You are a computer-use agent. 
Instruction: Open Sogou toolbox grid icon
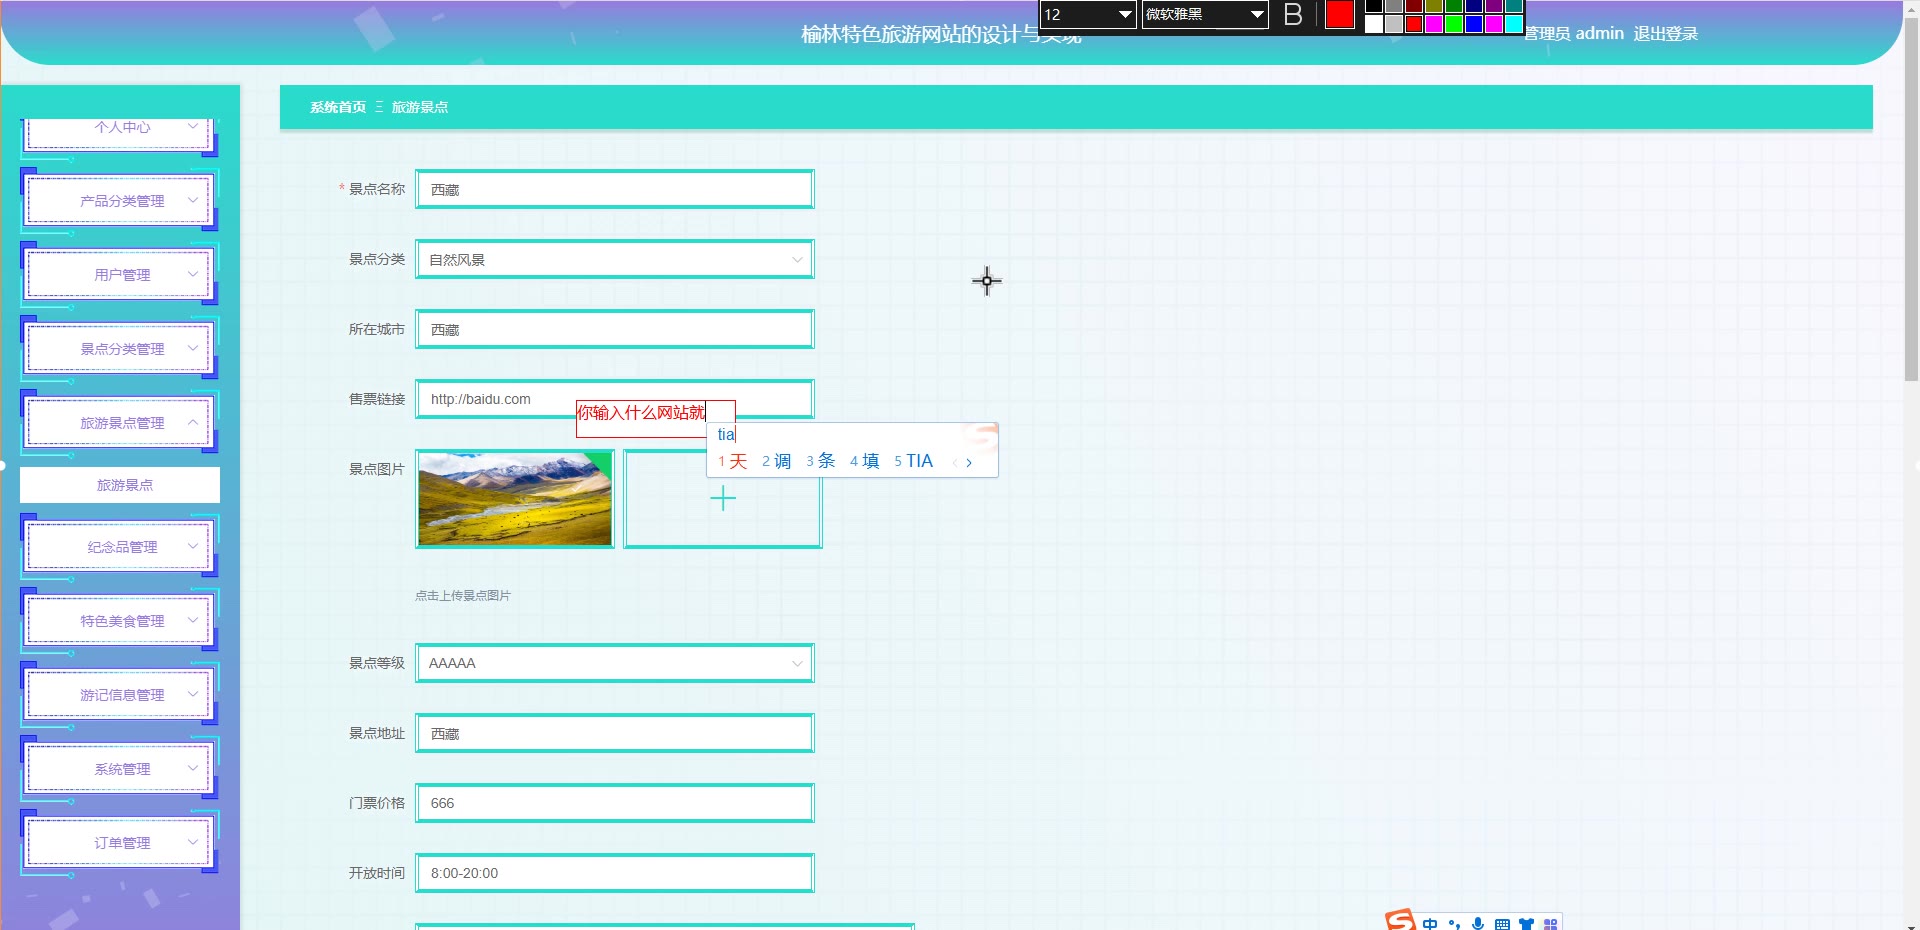[x=1550, y=924]
